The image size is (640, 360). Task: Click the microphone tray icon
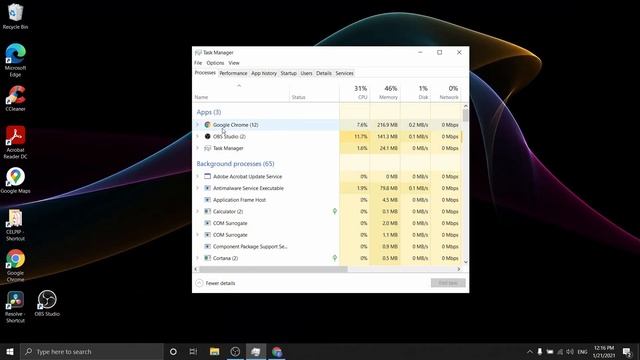point(540,351)
